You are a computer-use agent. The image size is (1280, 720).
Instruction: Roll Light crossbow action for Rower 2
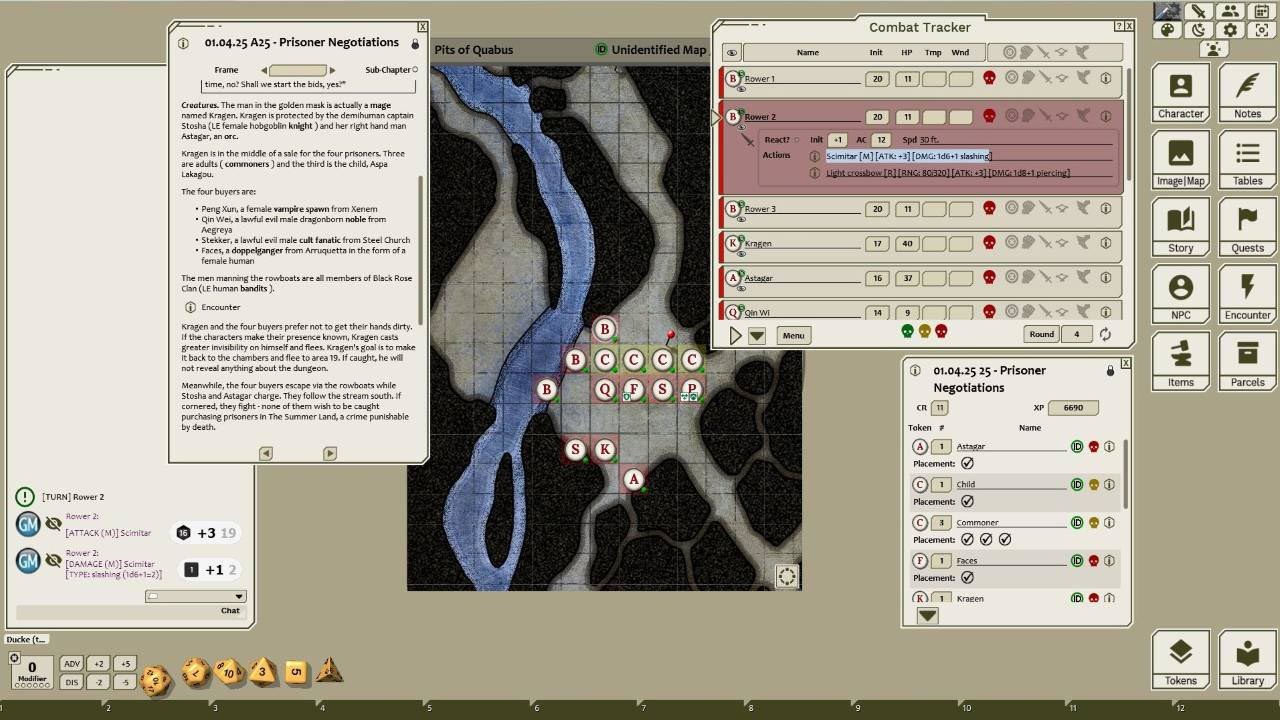point(948,173)
